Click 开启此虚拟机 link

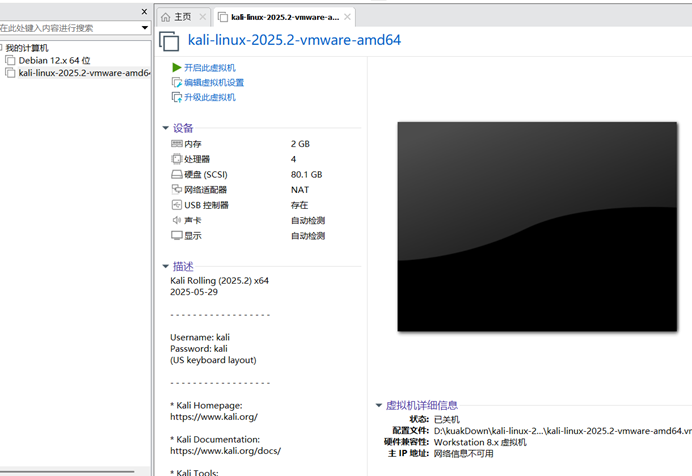coord(210,67)
